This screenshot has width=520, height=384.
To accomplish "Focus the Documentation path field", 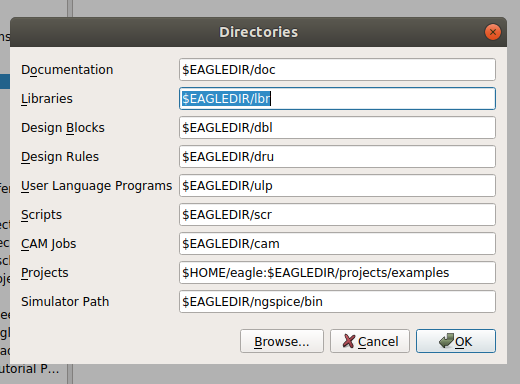I will coord(337,70).
